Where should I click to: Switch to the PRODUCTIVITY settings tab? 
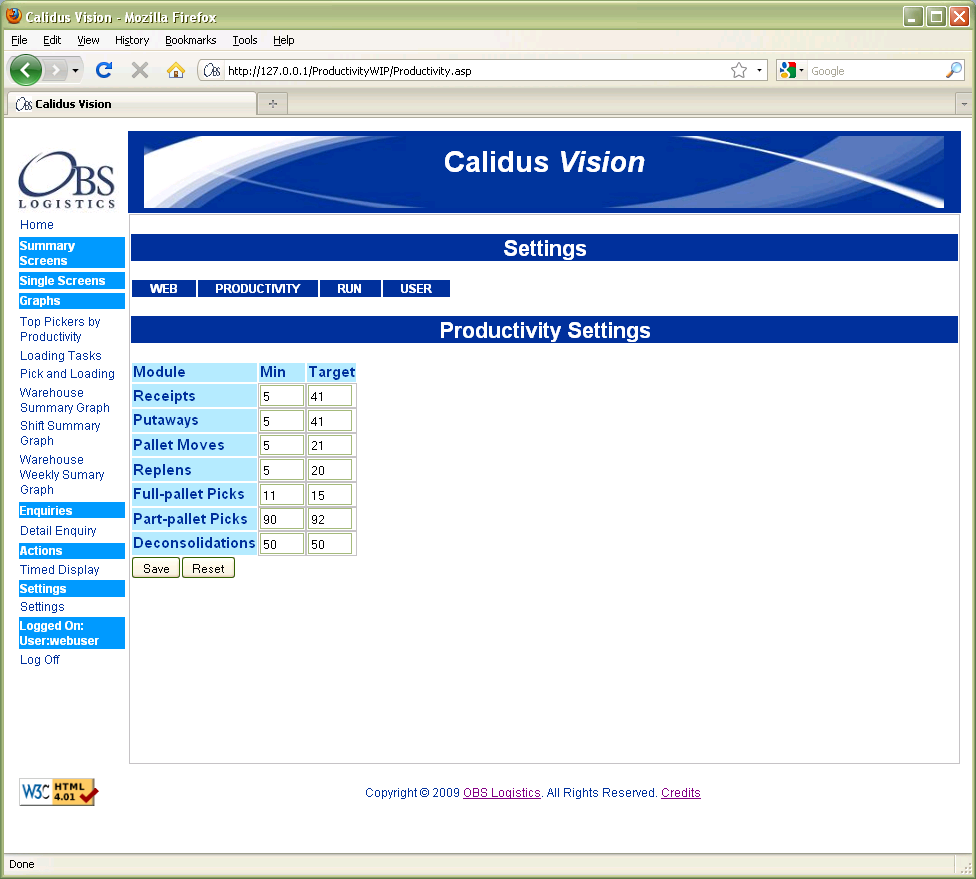click(258, 288)
